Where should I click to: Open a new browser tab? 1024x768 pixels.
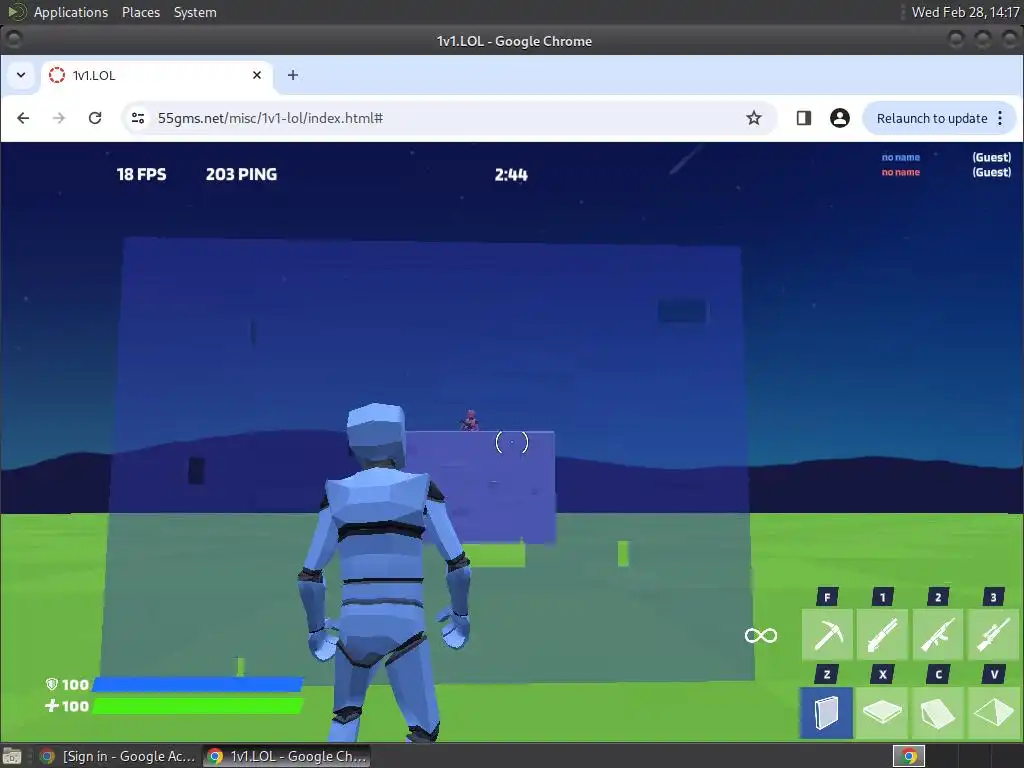[x=293, y=75]
